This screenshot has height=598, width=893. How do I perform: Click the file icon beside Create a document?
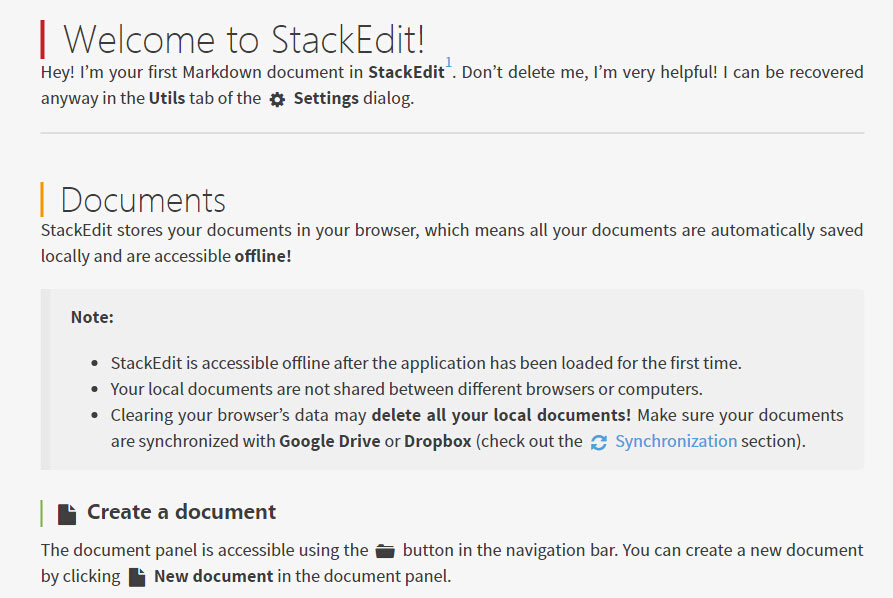click(x=67, y=514)
